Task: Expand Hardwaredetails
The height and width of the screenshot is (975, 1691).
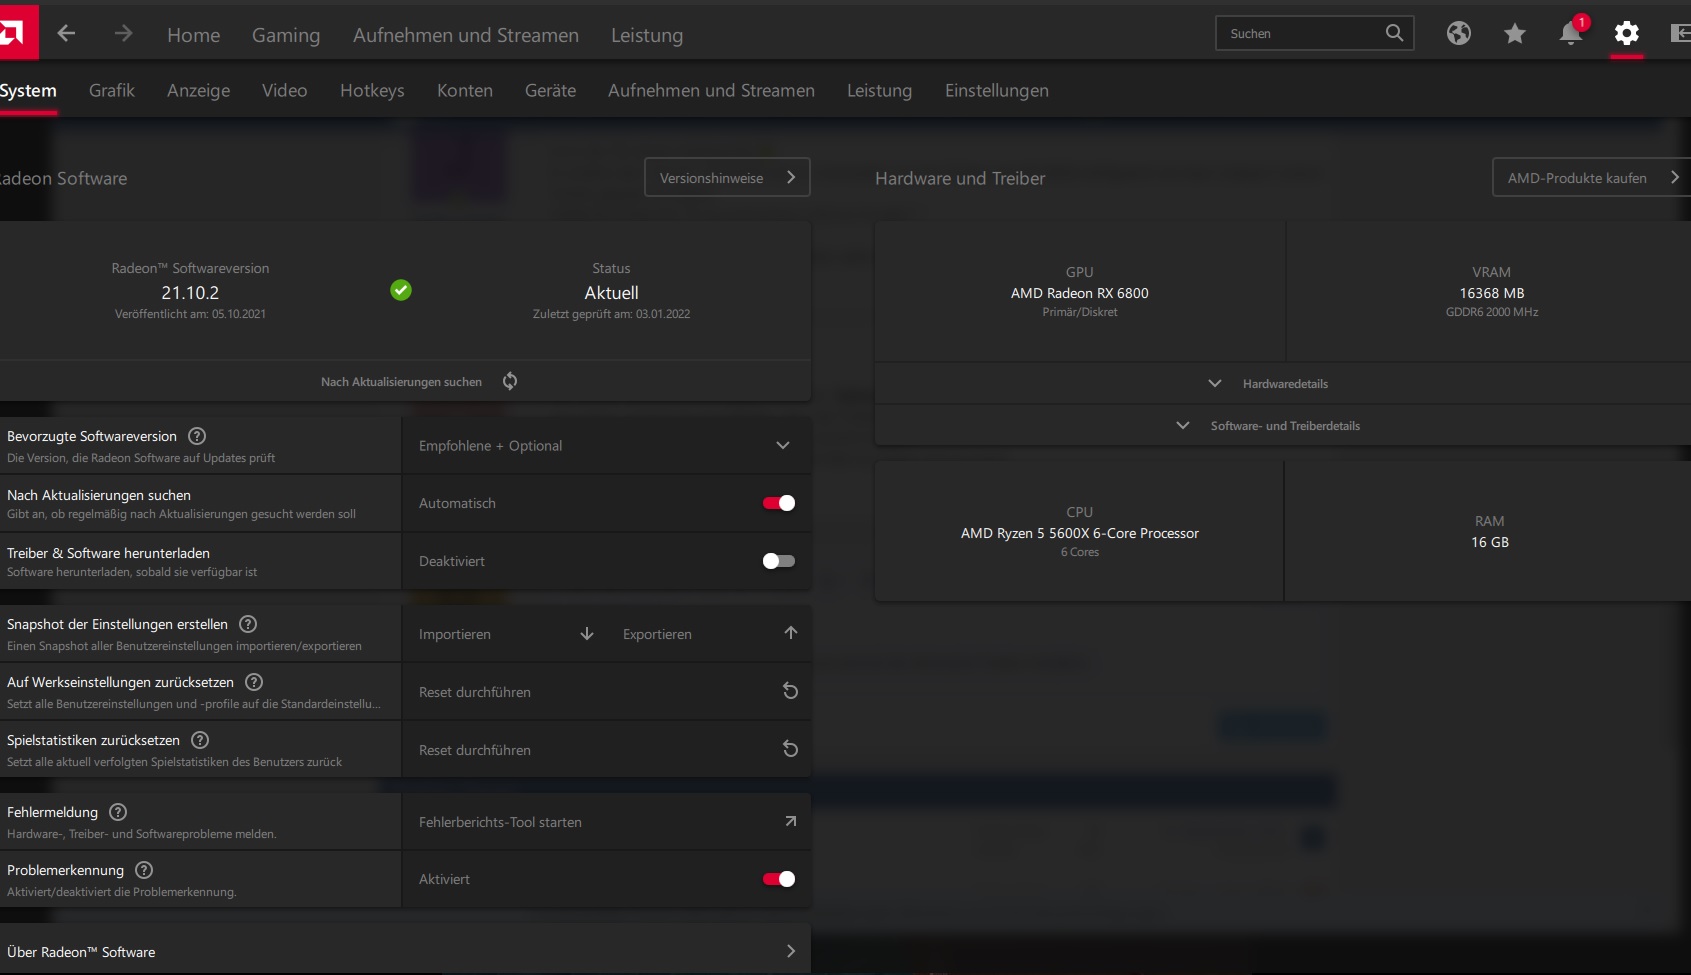Action: pyautogui.click(x=1283, y=384)
